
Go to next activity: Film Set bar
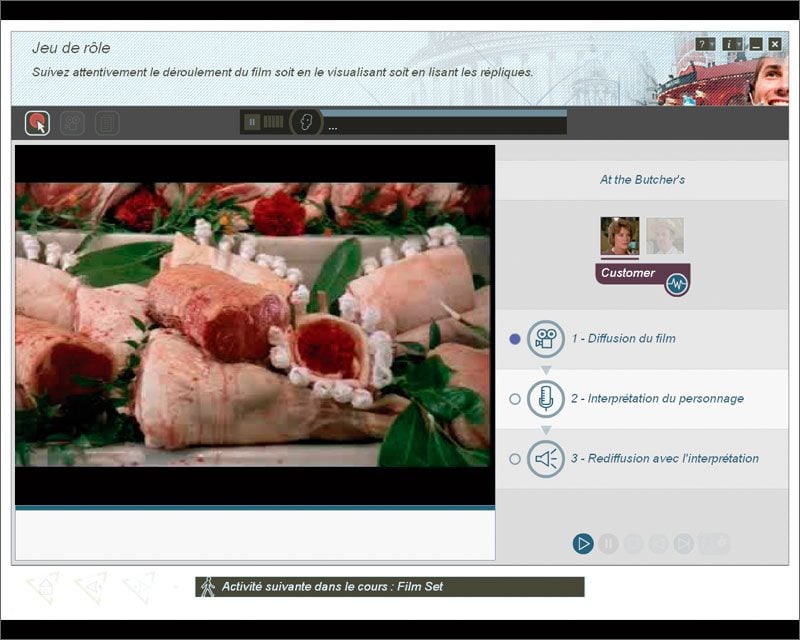tap(390, 587)
